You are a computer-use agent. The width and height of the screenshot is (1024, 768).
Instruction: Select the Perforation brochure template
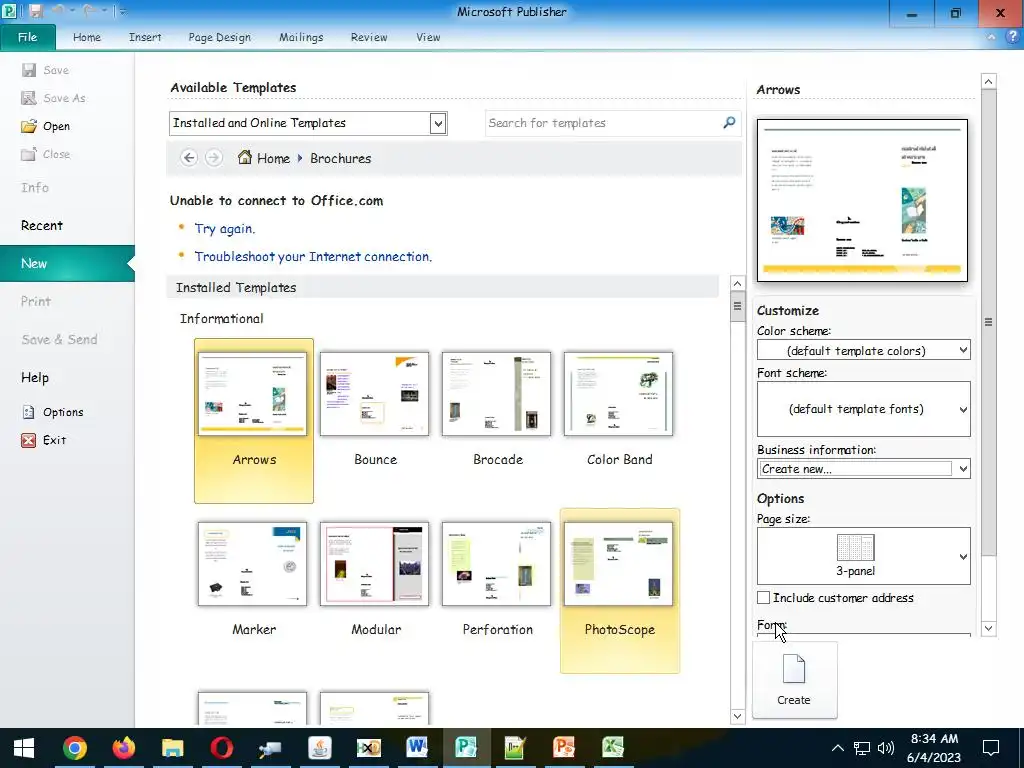tap(497, 581)
